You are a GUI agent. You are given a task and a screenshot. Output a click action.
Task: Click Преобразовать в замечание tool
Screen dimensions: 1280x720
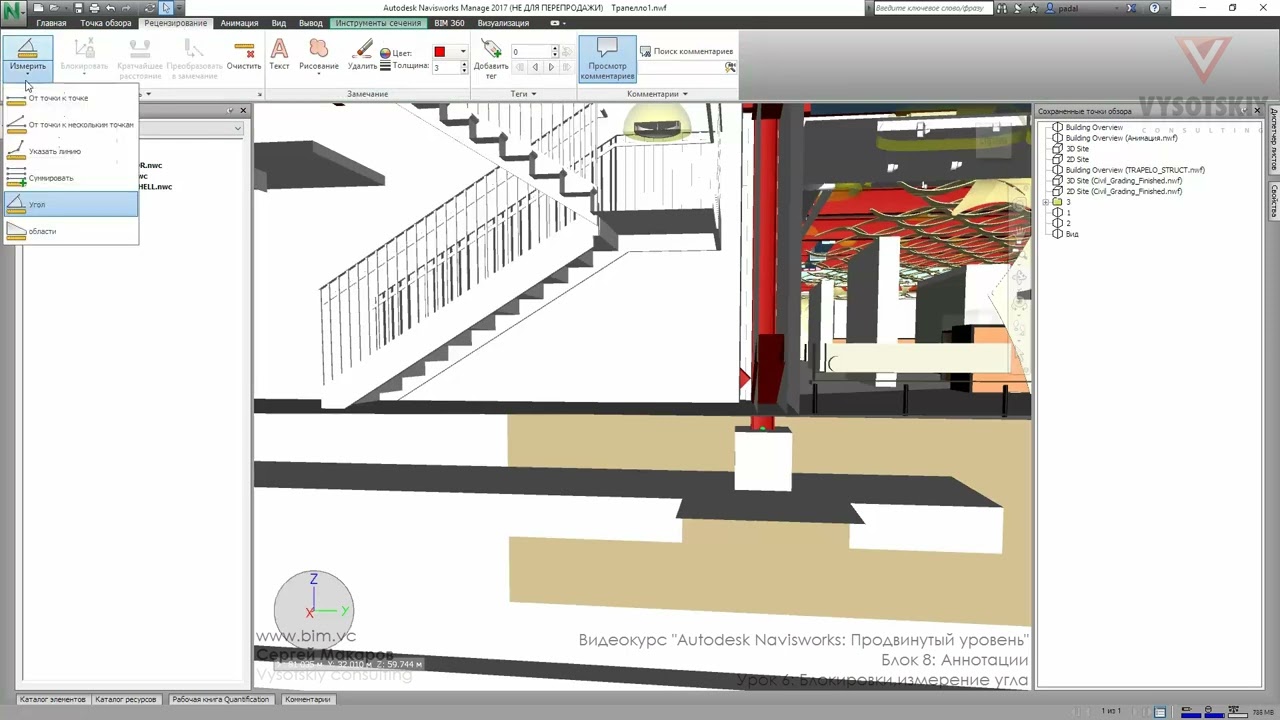(x=195, y=60)
